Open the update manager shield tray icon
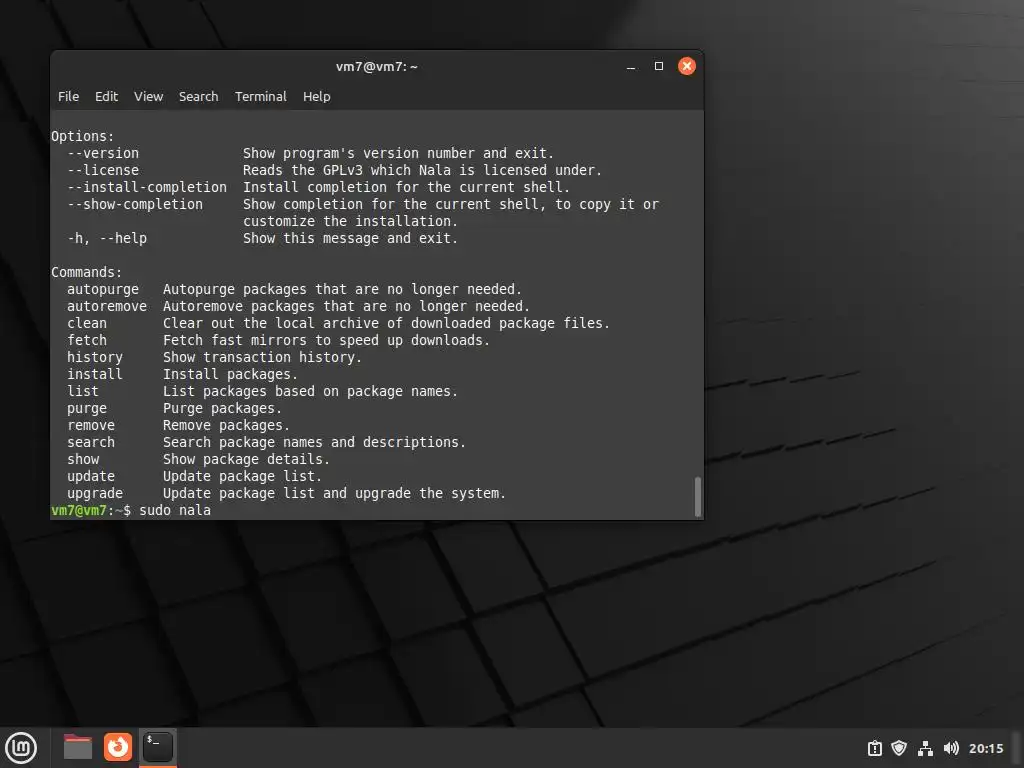Image resolution: width=1024 pixels, height=768 pixels. pos(899,748)
